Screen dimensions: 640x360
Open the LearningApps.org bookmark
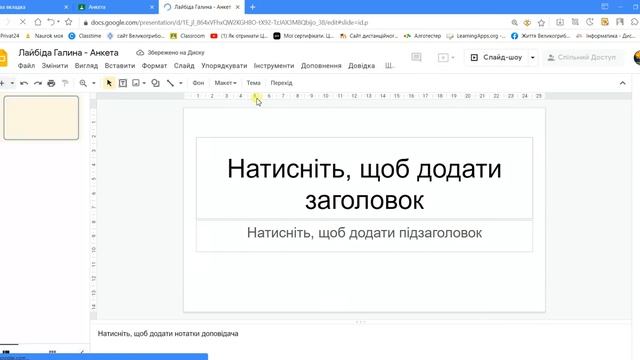[476, 36]
